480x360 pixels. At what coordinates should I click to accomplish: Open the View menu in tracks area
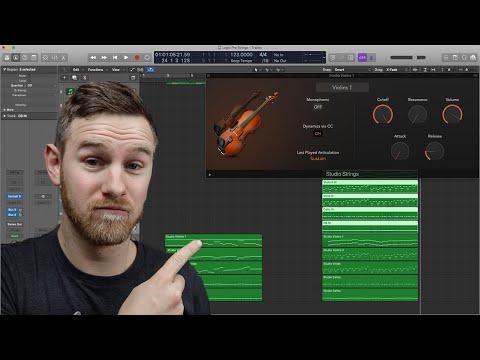(117, 69)
